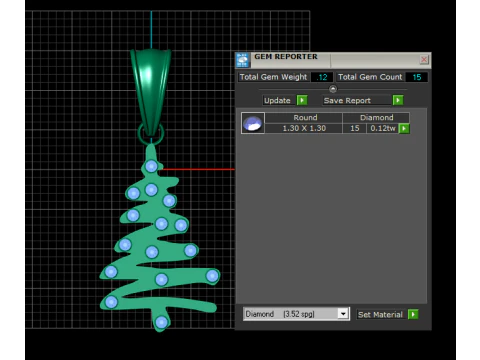The height and width of the screenshot is (360, 480).
Task: Select the topmost gem on the tree
Action: 151,166
